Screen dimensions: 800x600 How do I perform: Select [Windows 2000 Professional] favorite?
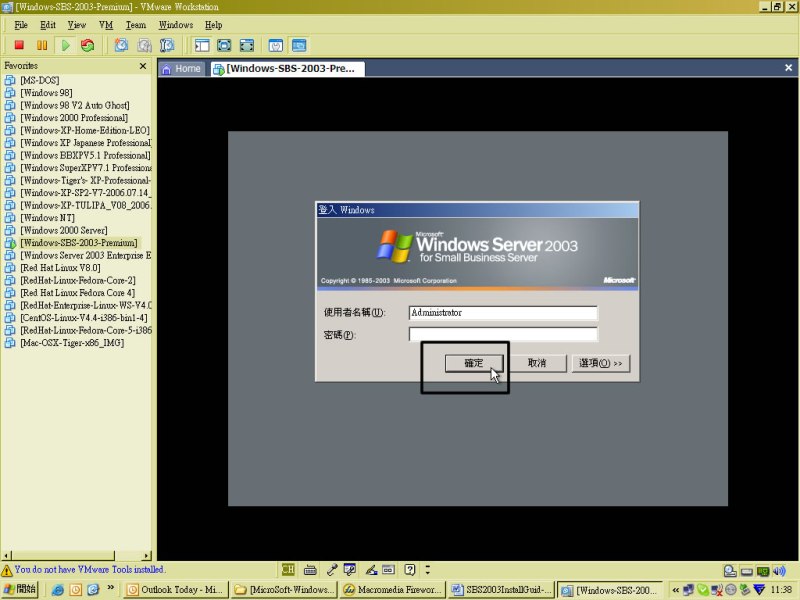pyautogui.click(x=74, y=118)
